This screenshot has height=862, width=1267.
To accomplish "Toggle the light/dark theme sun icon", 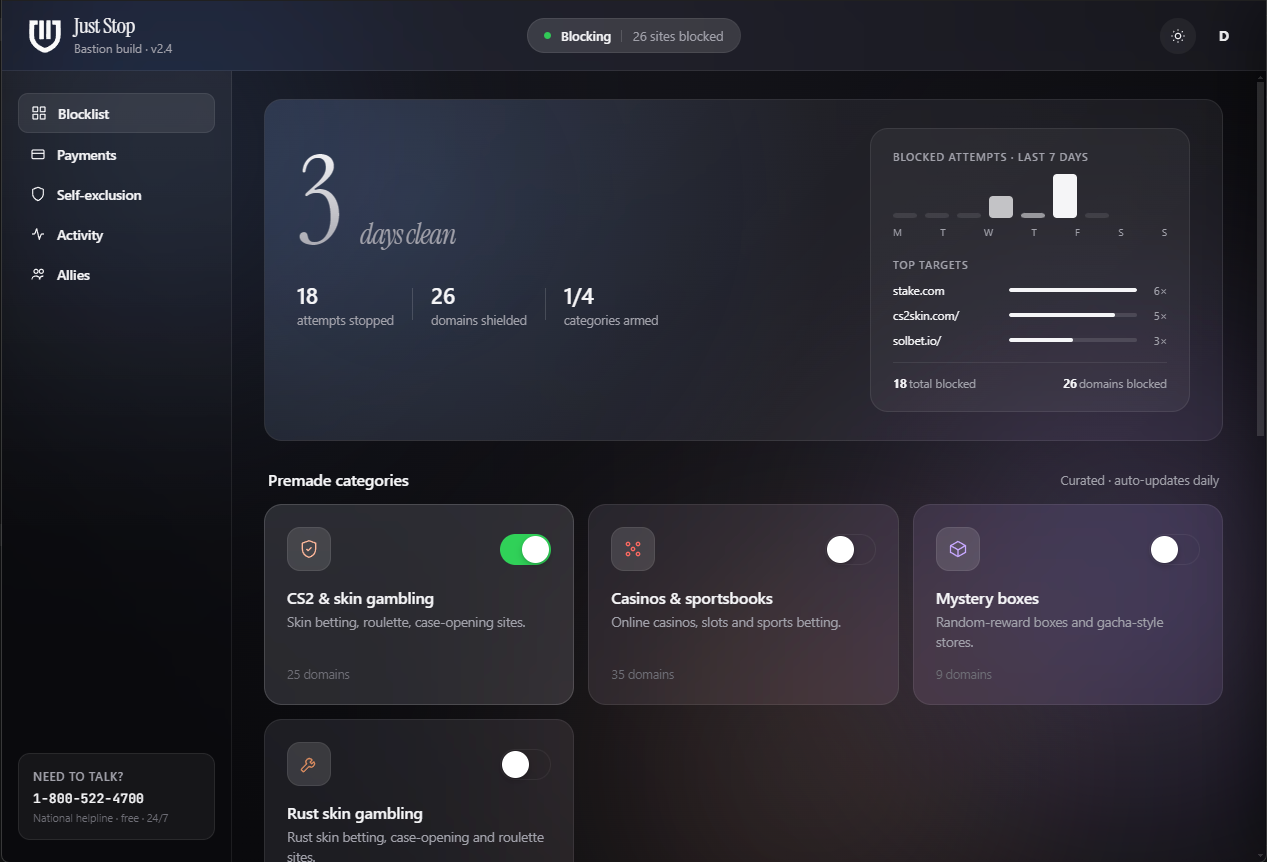I will pos(1178,36).
